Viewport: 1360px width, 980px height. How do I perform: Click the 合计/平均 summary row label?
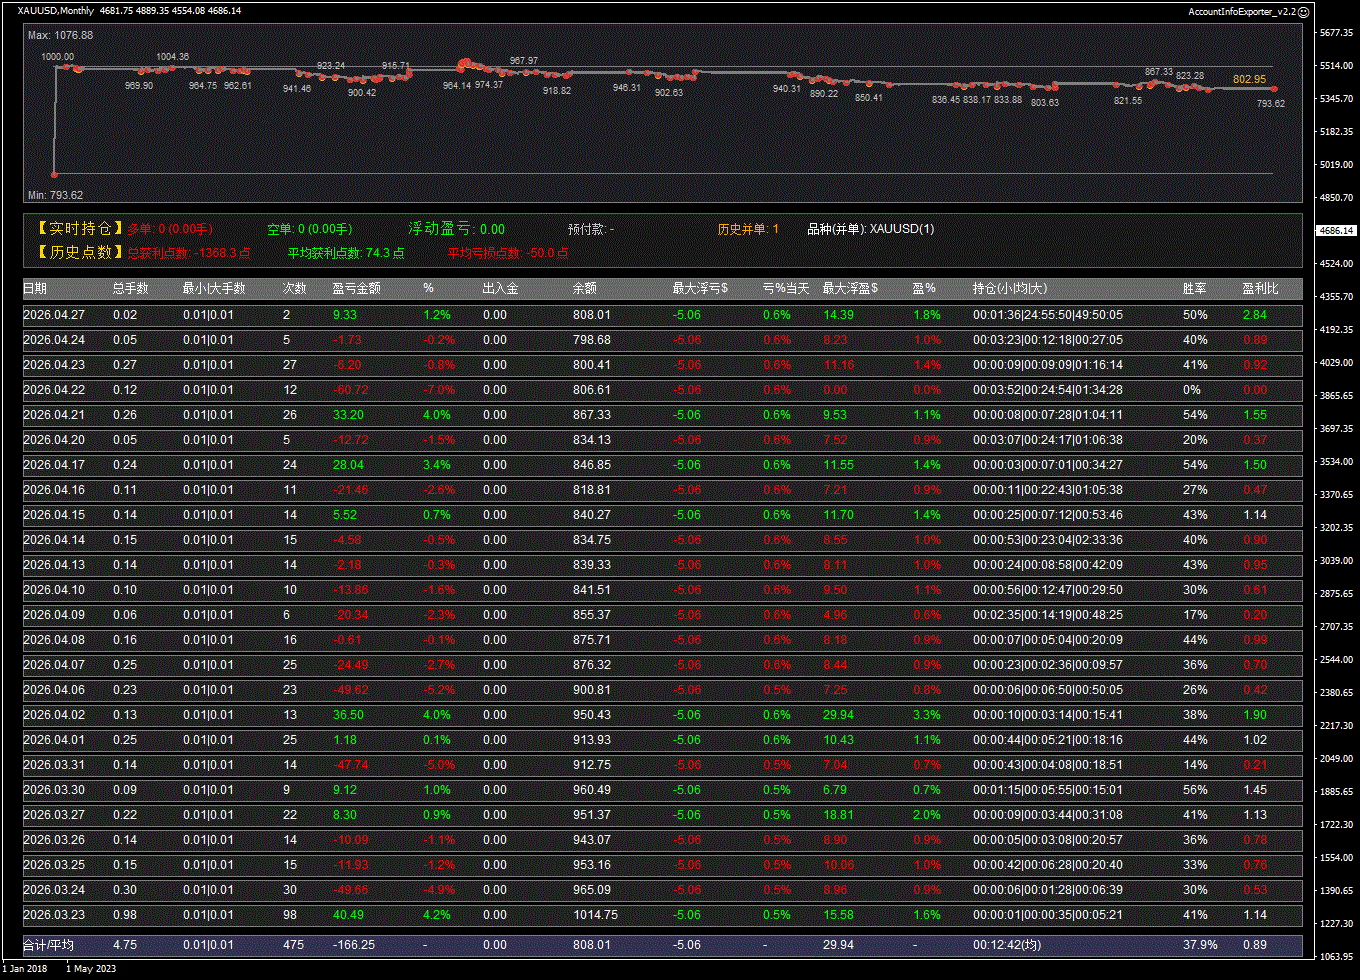tap(48, 945)
